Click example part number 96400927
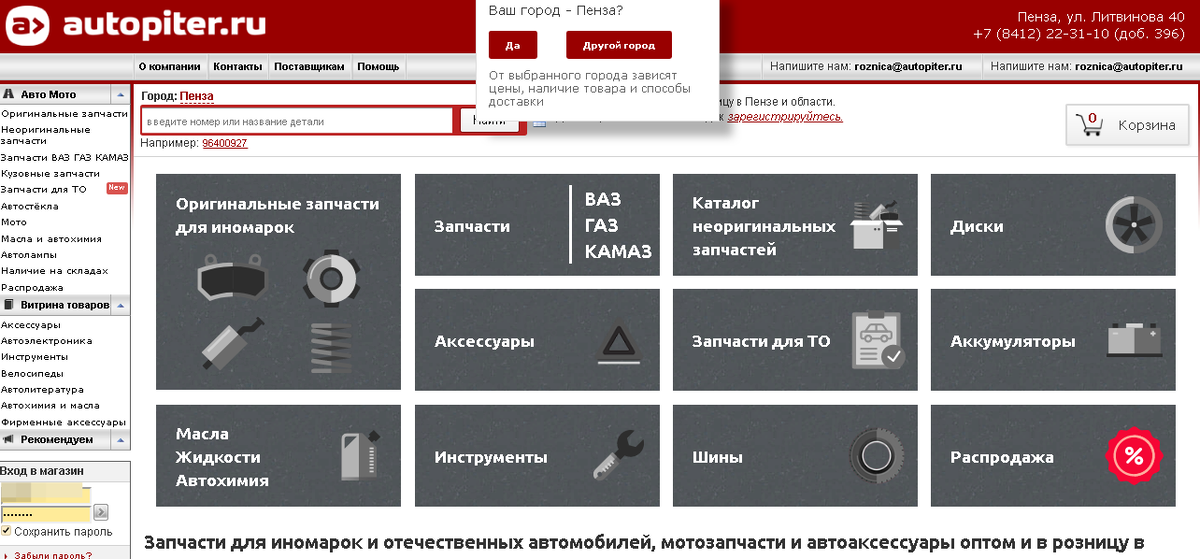Viewport: 1200px width, 559px height. click(x=225, y=143)
